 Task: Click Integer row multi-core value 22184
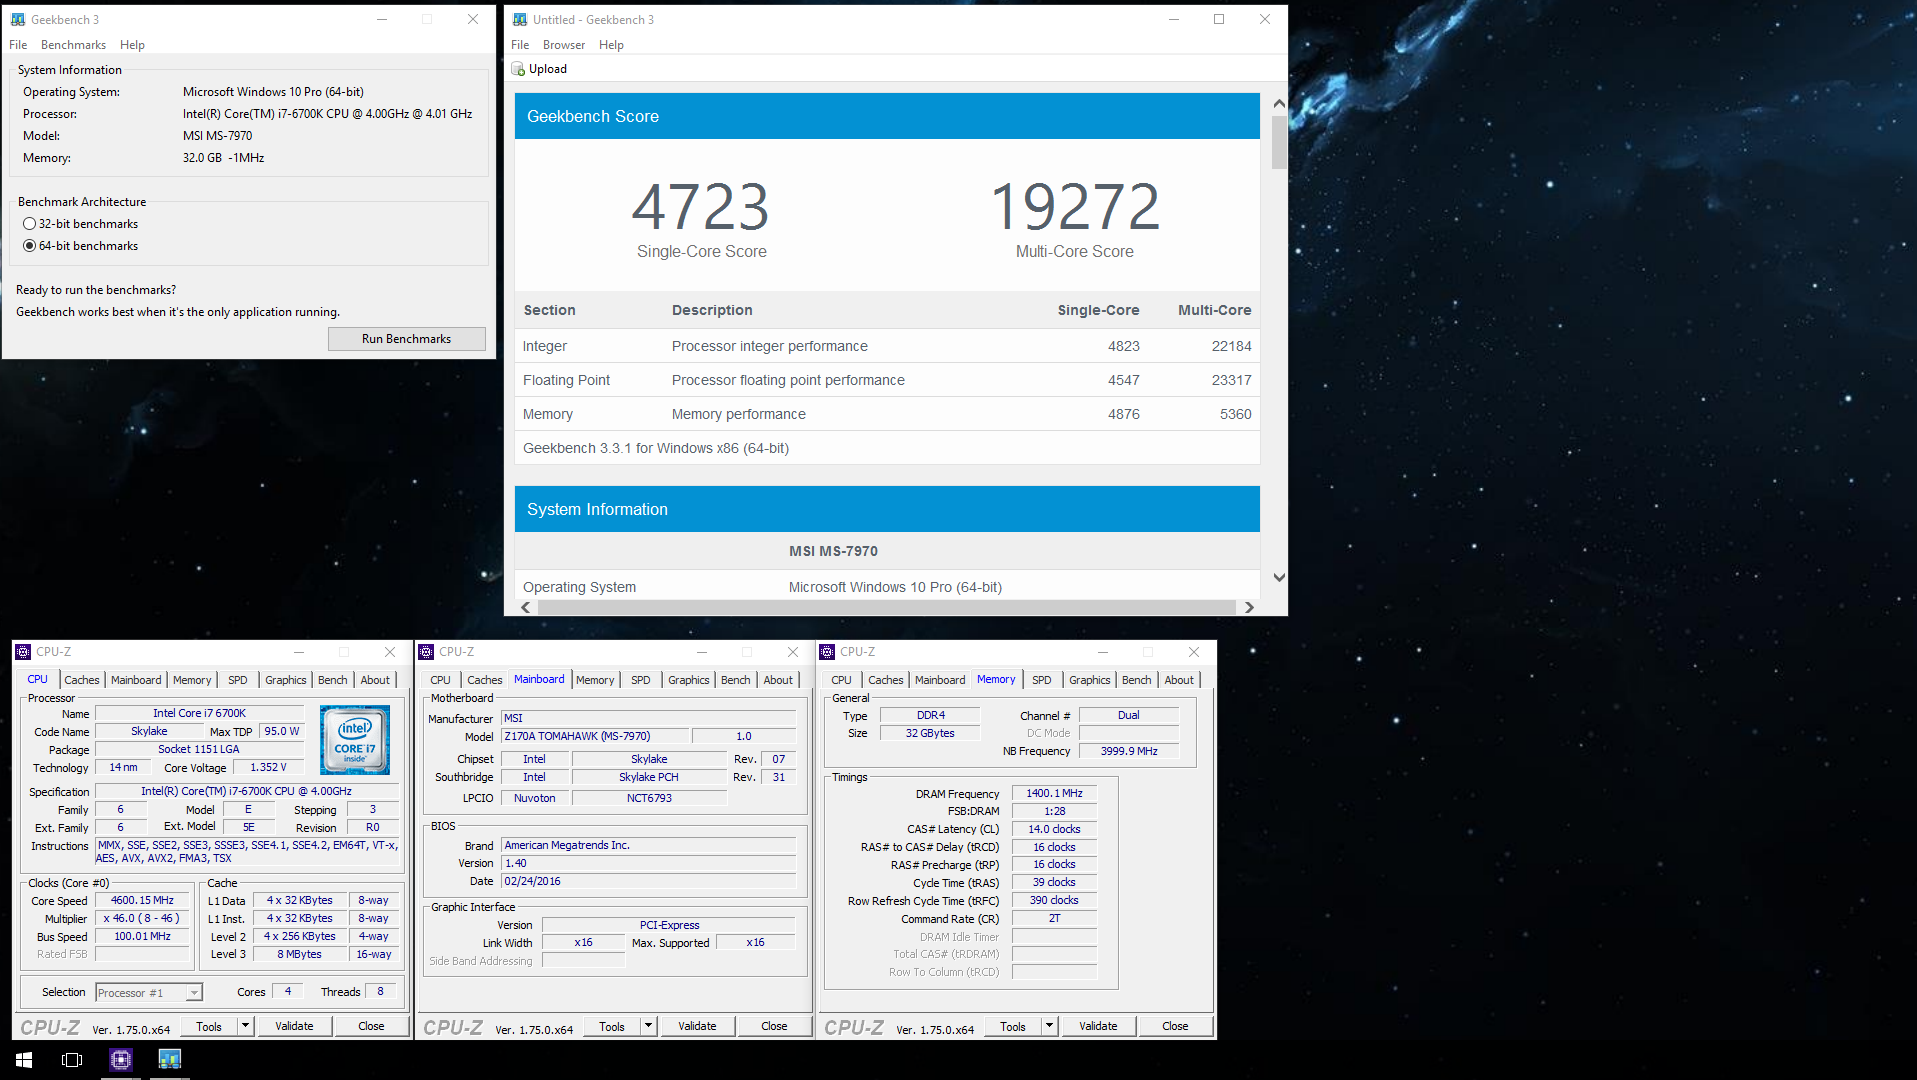(x=1231, y=346)
